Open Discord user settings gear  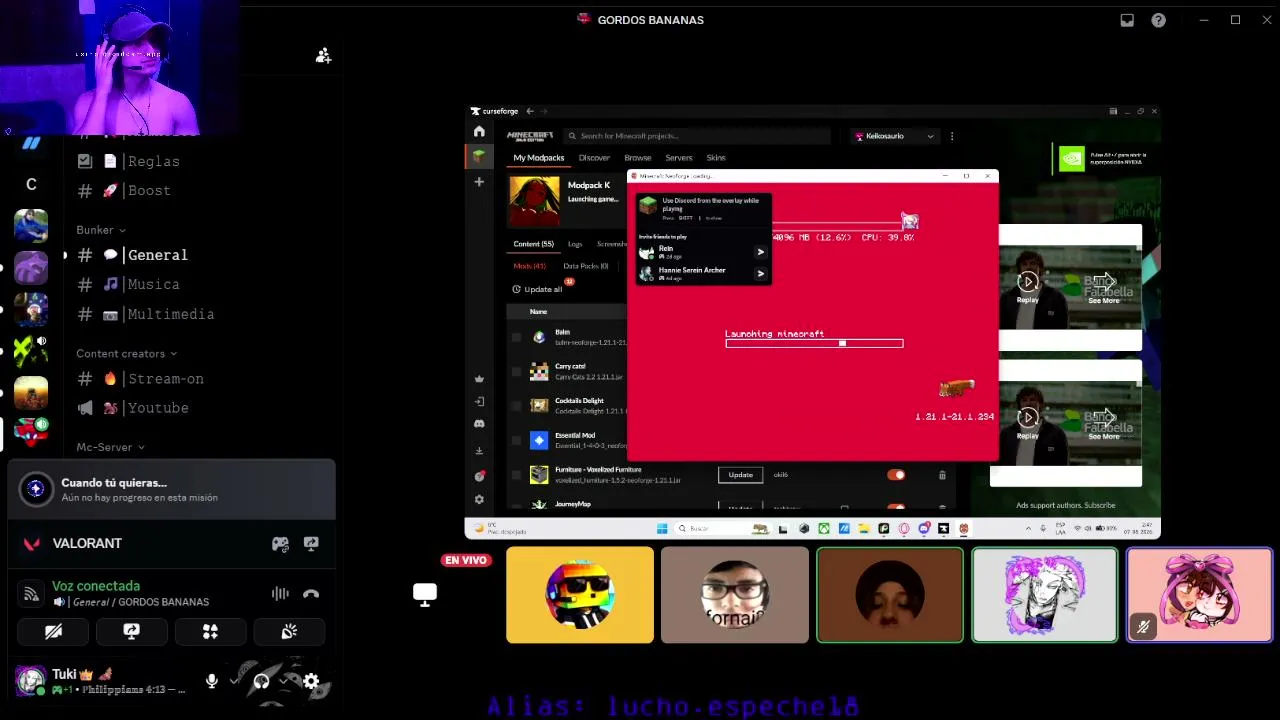(x=311, y=682)
